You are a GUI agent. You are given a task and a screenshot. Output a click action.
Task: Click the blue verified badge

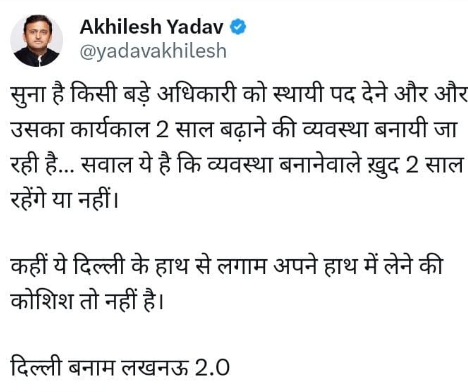point(238,27)
